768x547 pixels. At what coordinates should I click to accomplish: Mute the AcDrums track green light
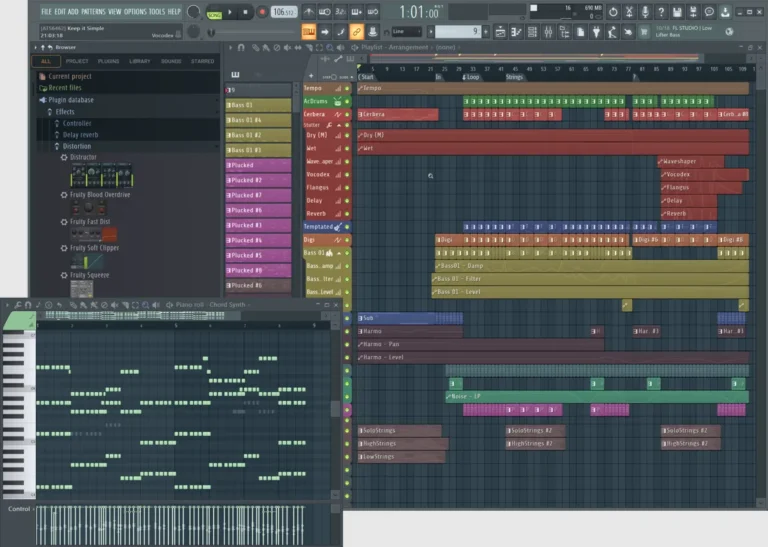point(347,101)
